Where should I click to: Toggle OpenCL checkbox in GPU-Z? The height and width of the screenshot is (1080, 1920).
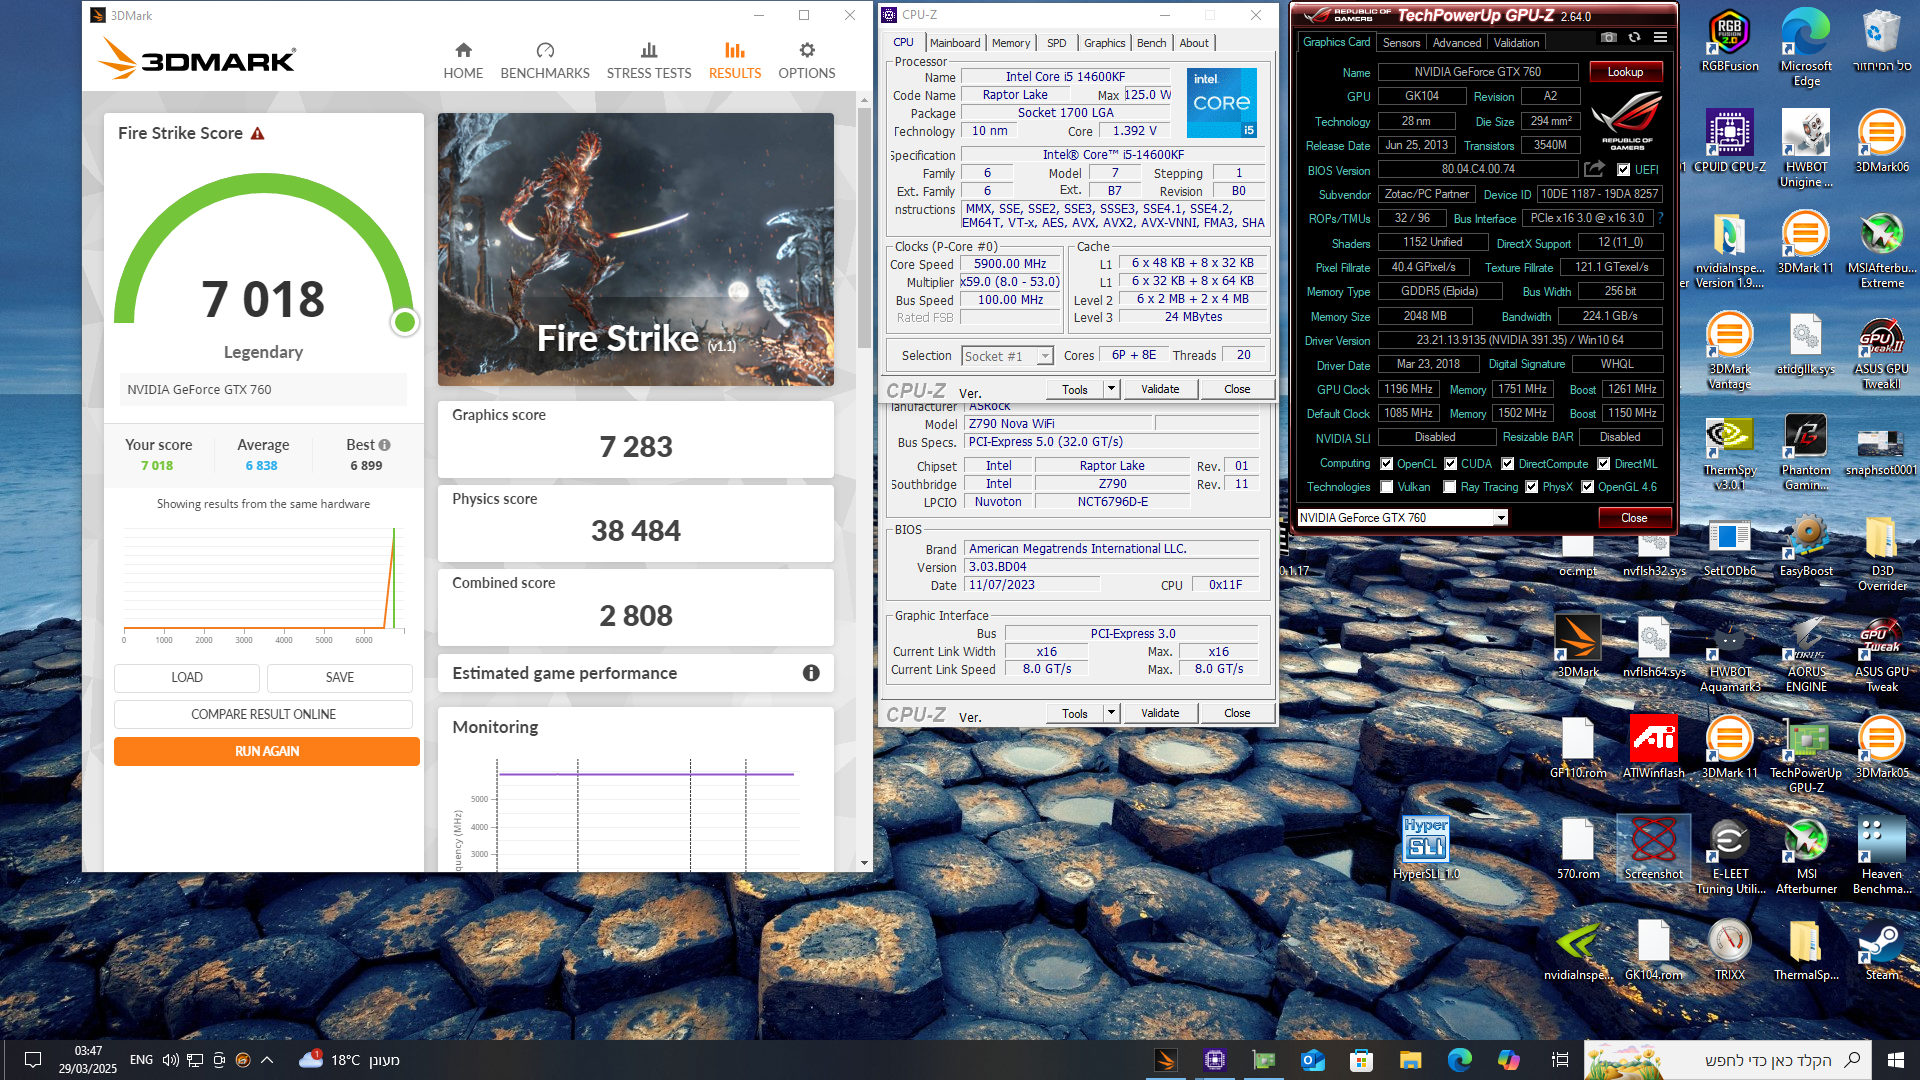pos(1387,463)
